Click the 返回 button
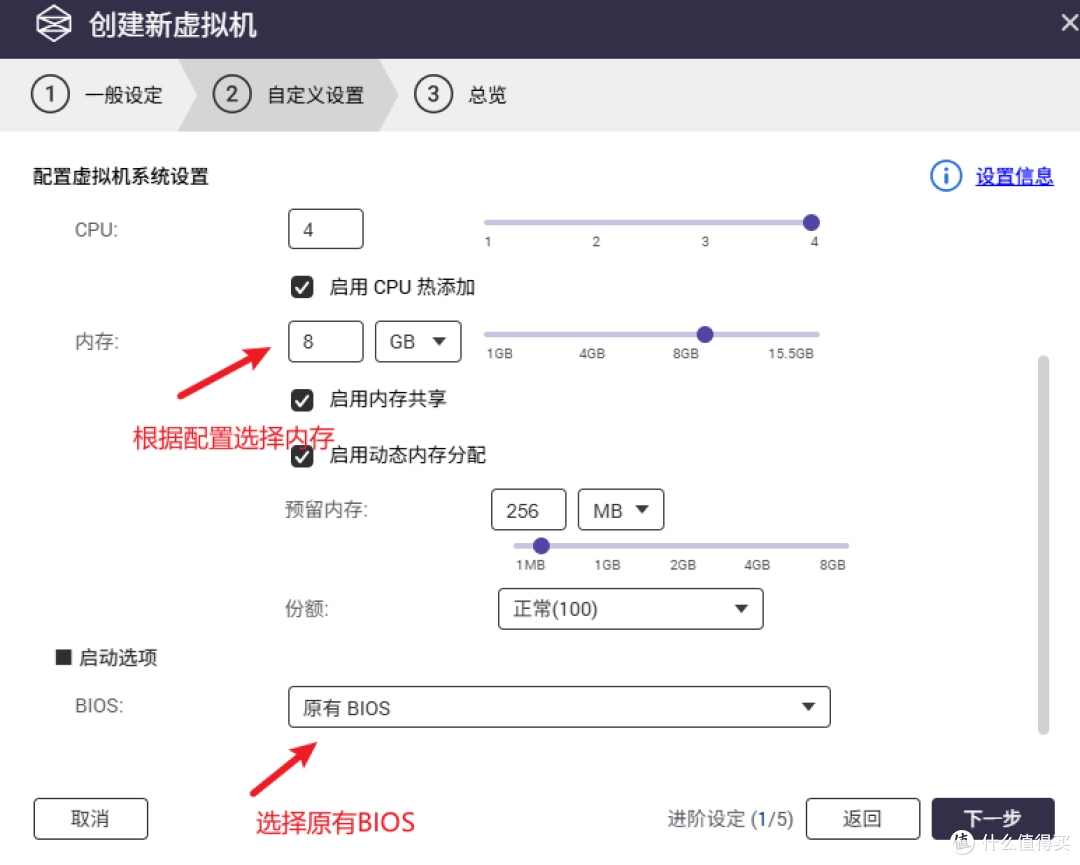 pos(862,819)
